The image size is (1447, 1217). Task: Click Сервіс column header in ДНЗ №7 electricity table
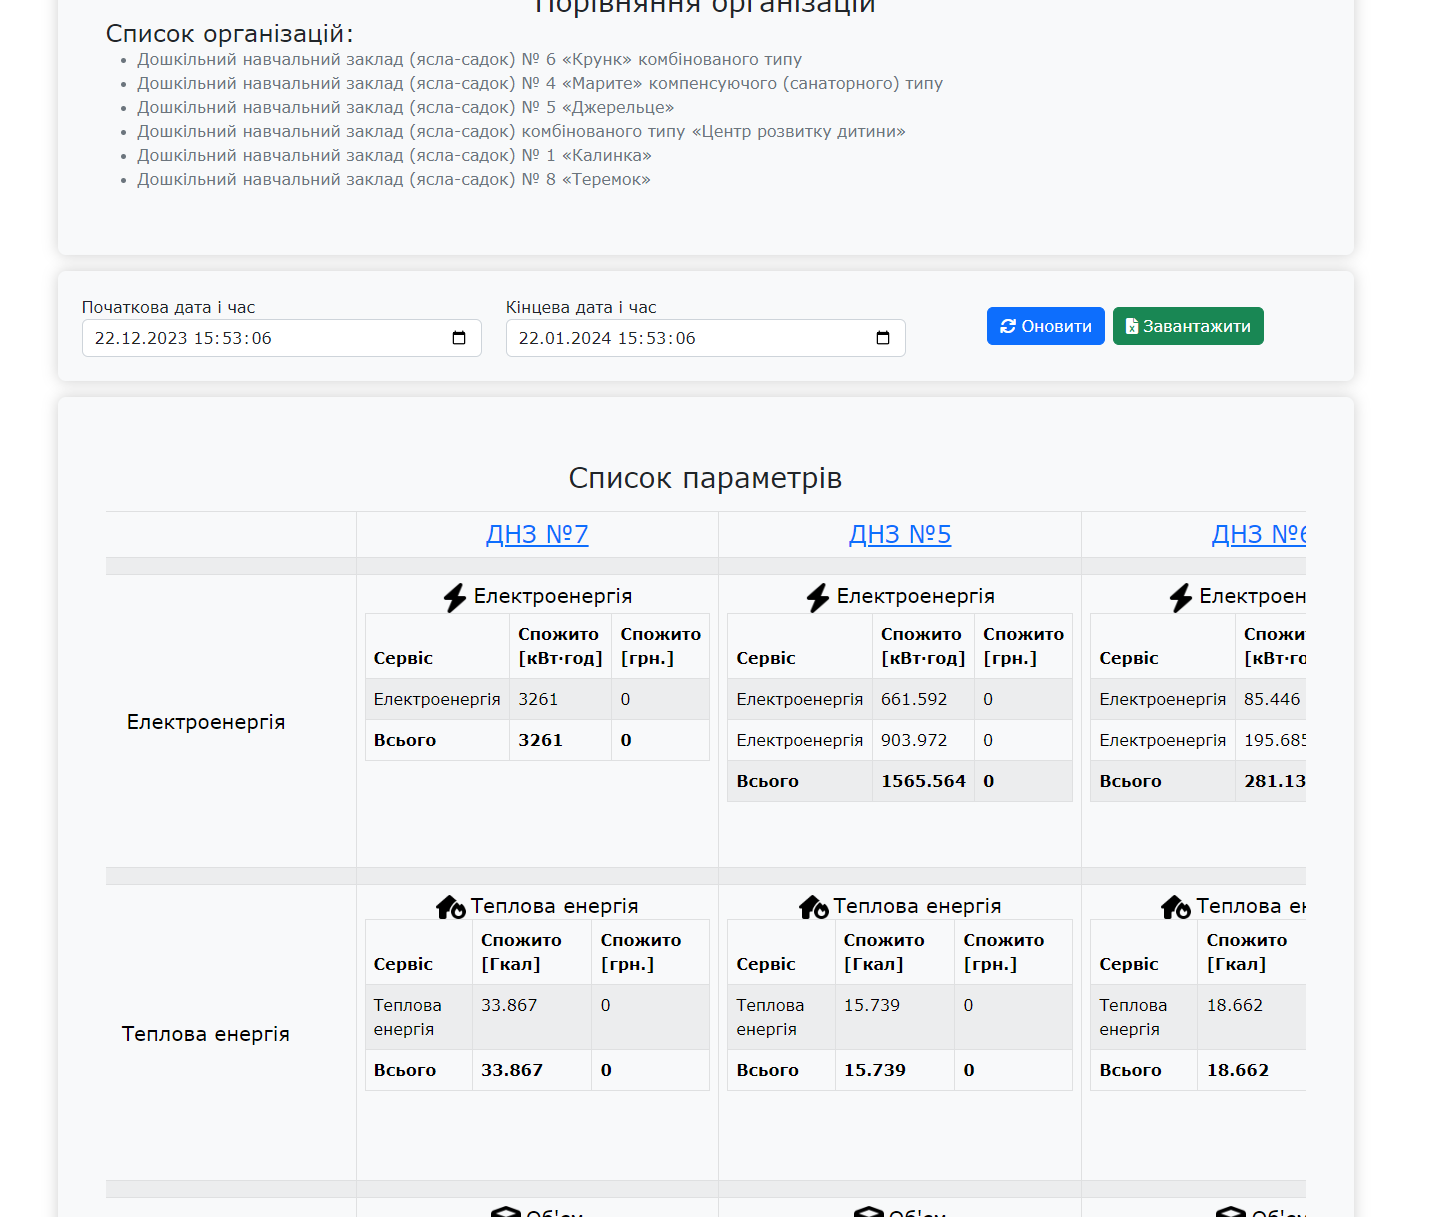point(403,658)
